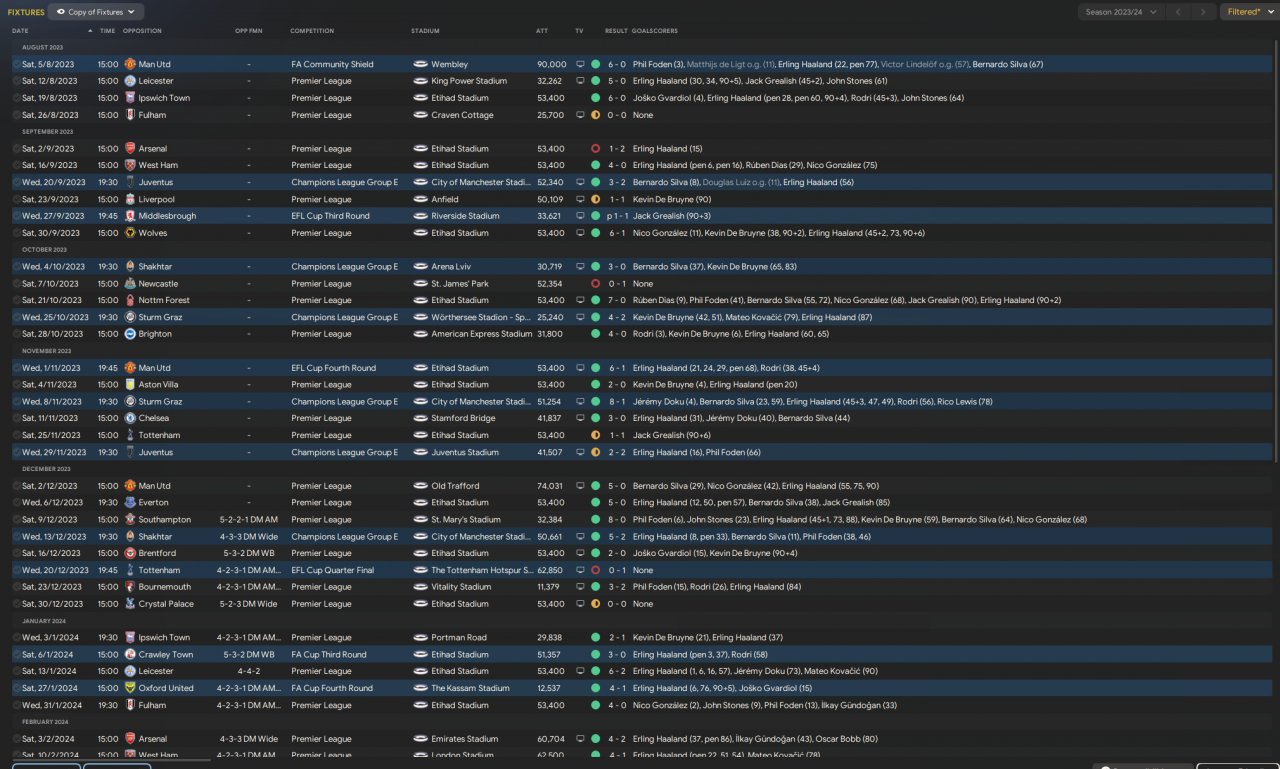Click the Arsenal badge on the 2/9/2023 row
This screenshot has height=769, width=1280.
(x=129, y=149)
